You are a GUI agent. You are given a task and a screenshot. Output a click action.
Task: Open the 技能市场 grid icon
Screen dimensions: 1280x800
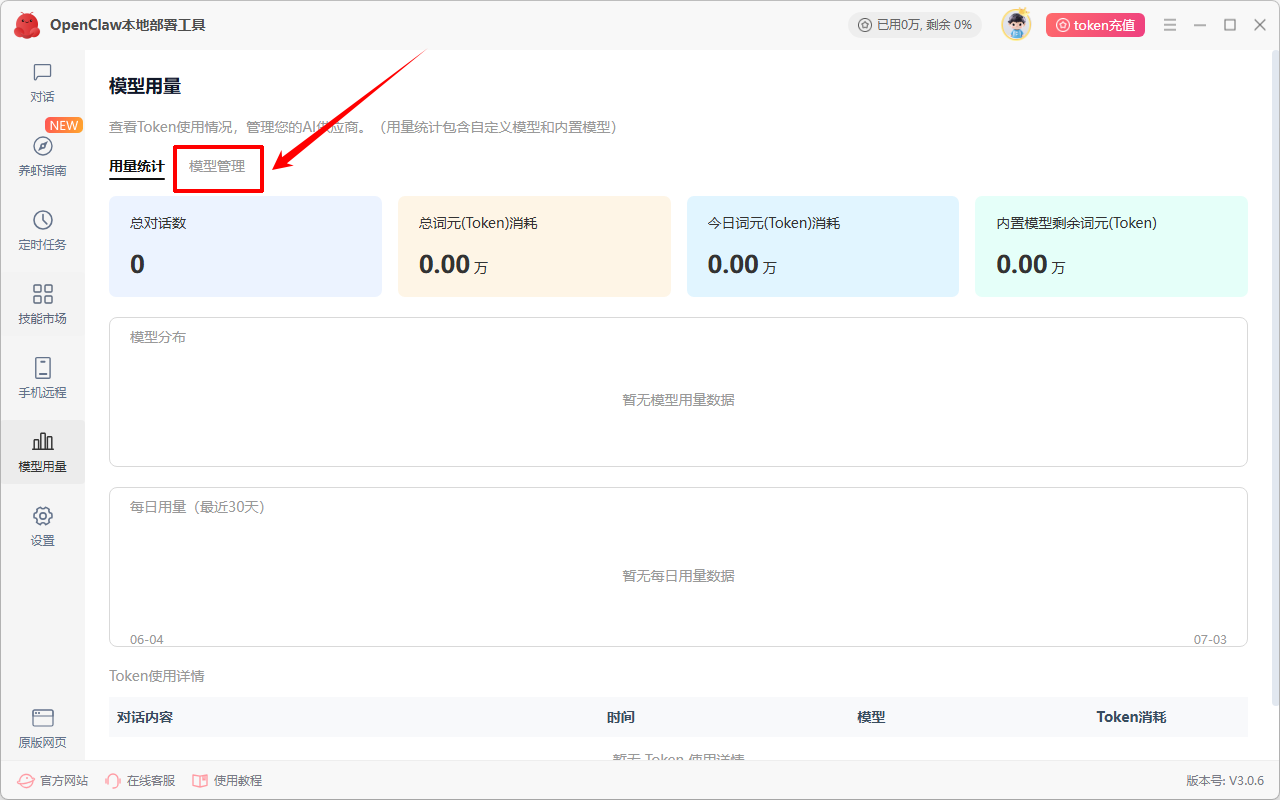[42, 294]
